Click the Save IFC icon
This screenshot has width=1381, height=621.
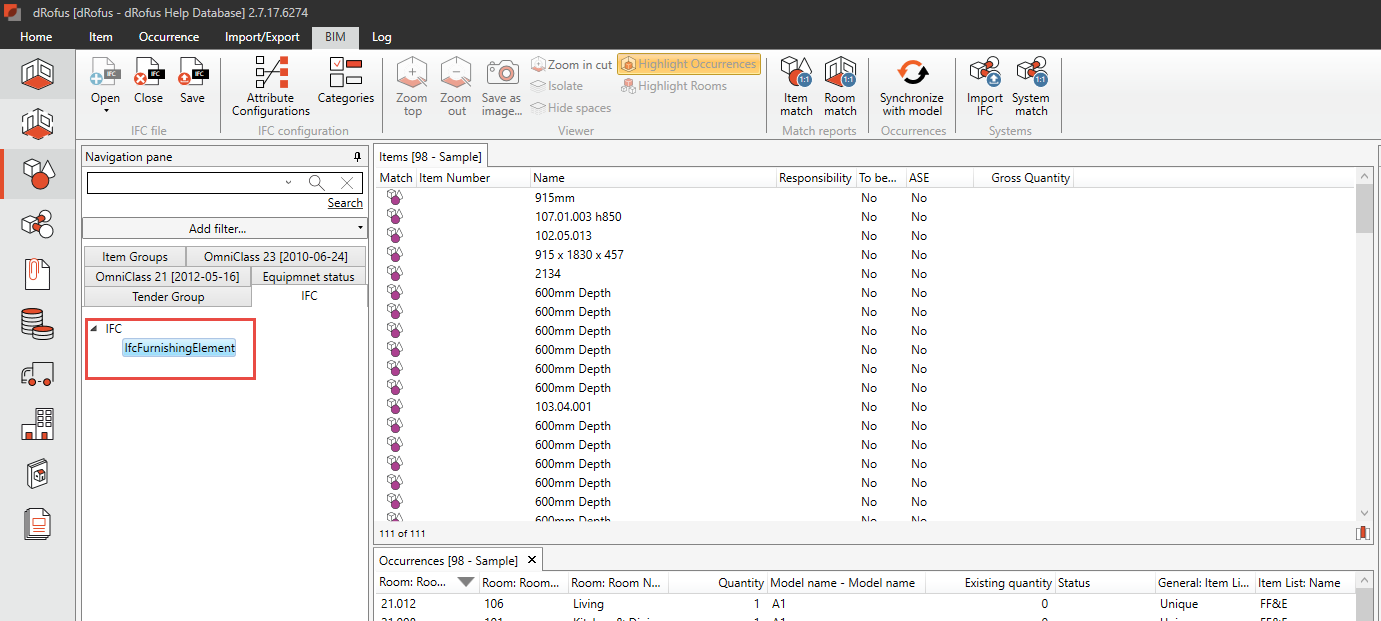[x=192, y=73]
